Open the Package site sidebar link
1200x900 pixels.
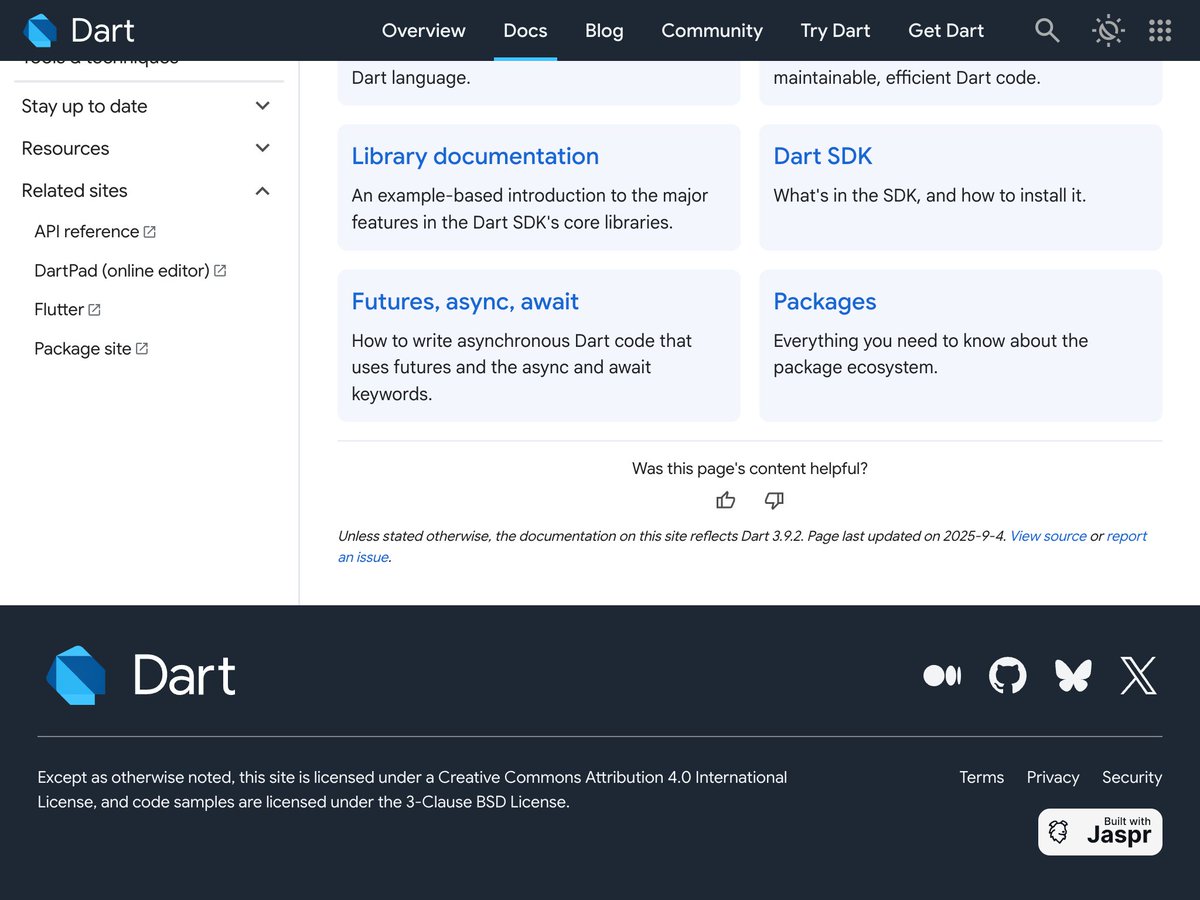91,348
